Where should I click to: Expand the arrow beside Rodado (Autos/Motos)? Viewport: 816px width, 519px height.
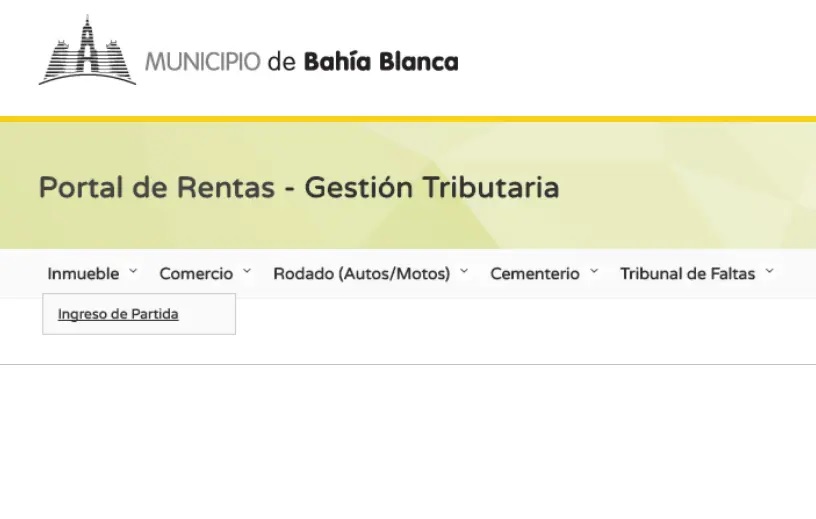click(x=464, y=271)
